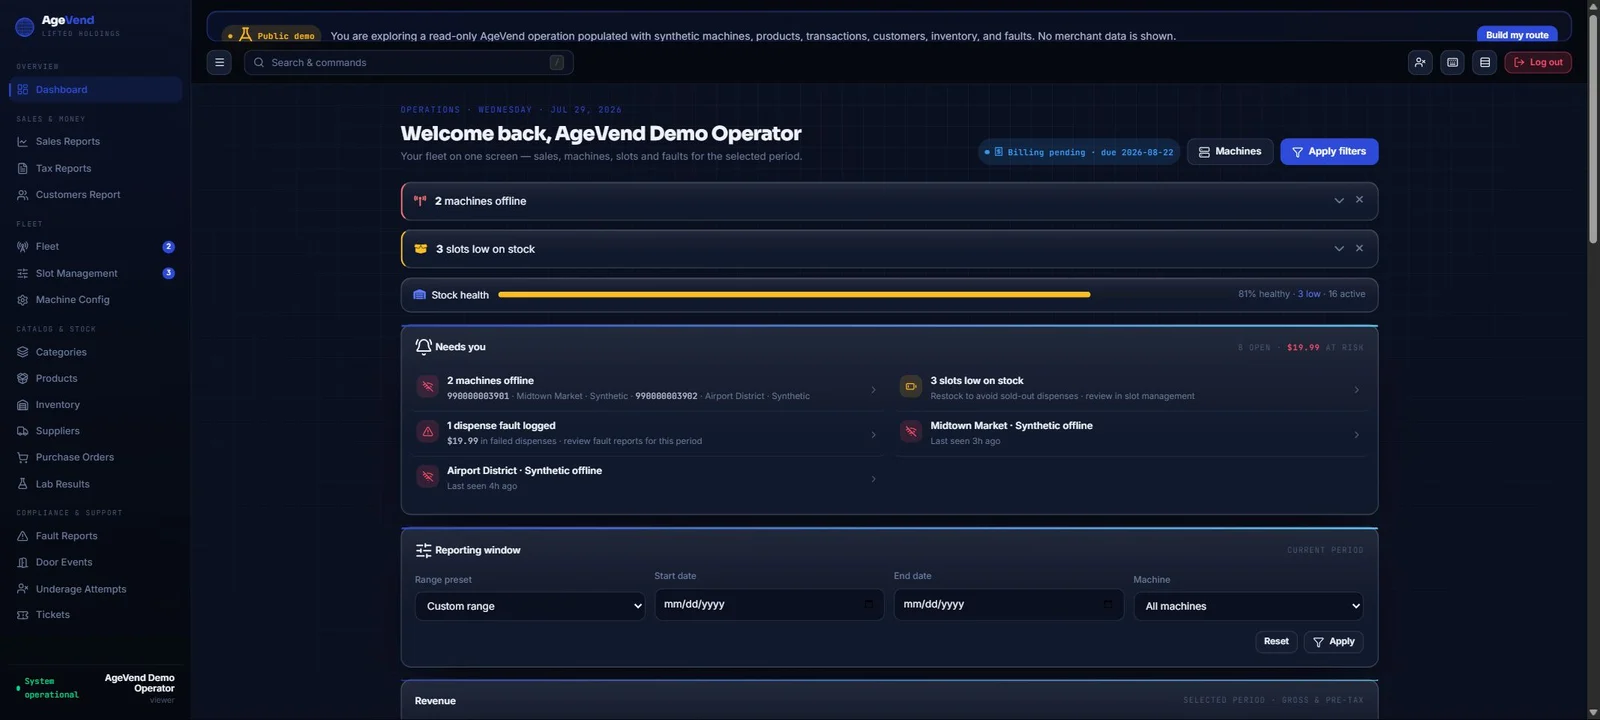
Task: Go to Sales Reports
Action: [95, 142]
